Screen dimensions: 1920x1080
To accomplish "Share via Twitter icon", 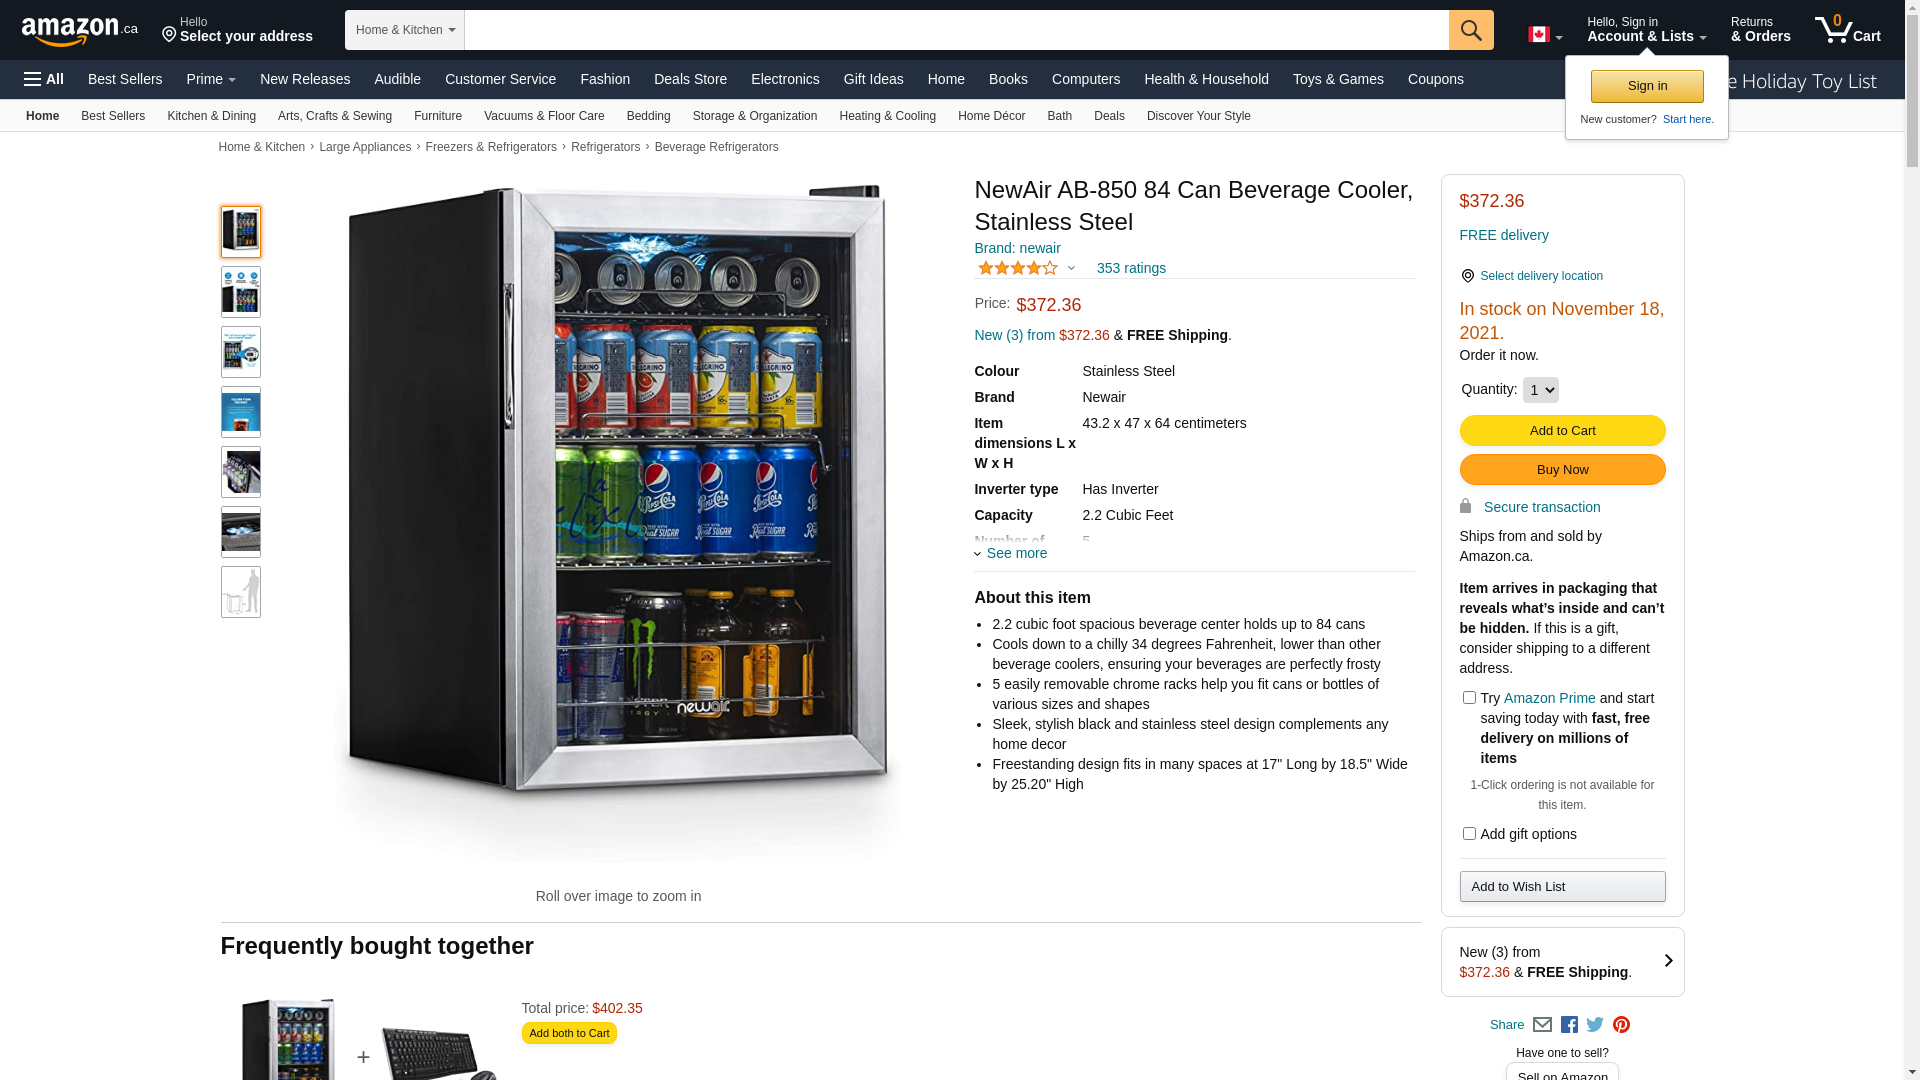I will pyautogui.click(x=1595, y=1025).
